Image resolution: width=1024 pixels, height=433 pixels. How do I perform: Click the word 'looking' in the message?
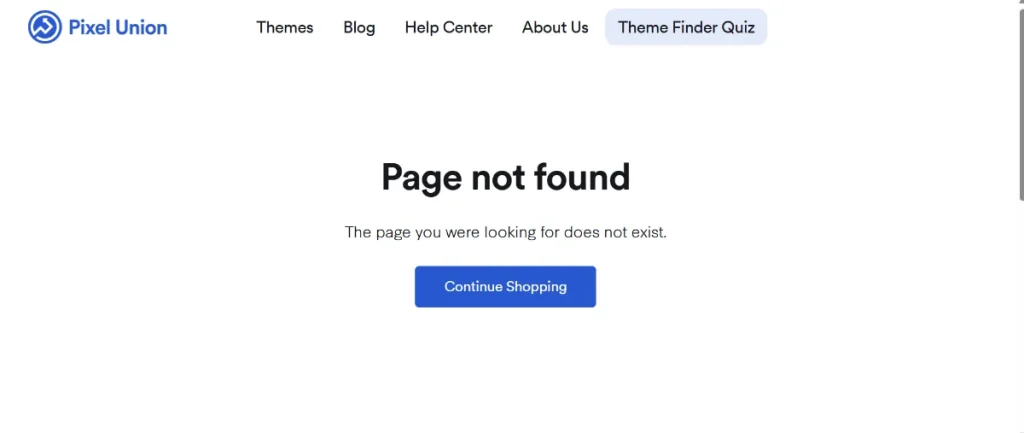click(x=509, y=232)
